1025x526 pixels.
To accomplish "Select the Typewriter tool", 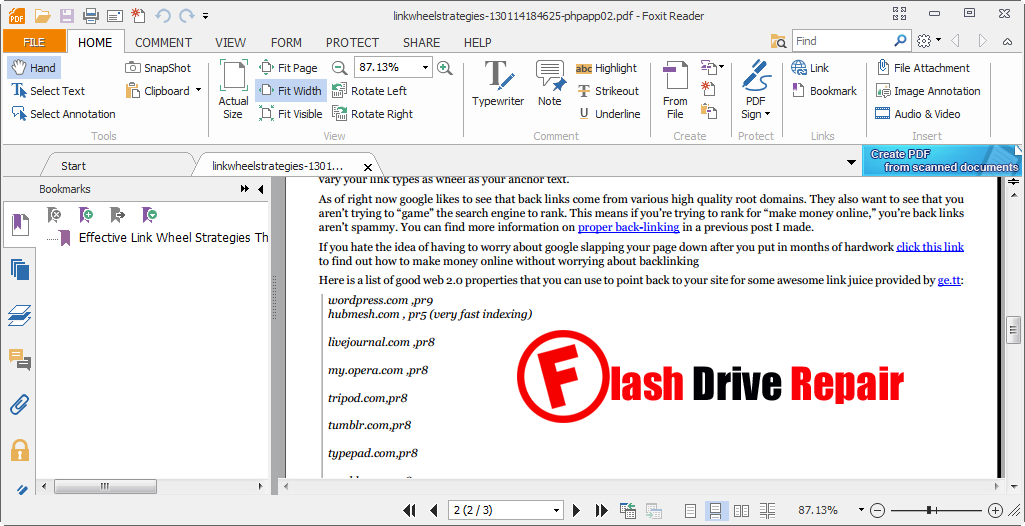I will pyautogui.click(x=498, y=83).
